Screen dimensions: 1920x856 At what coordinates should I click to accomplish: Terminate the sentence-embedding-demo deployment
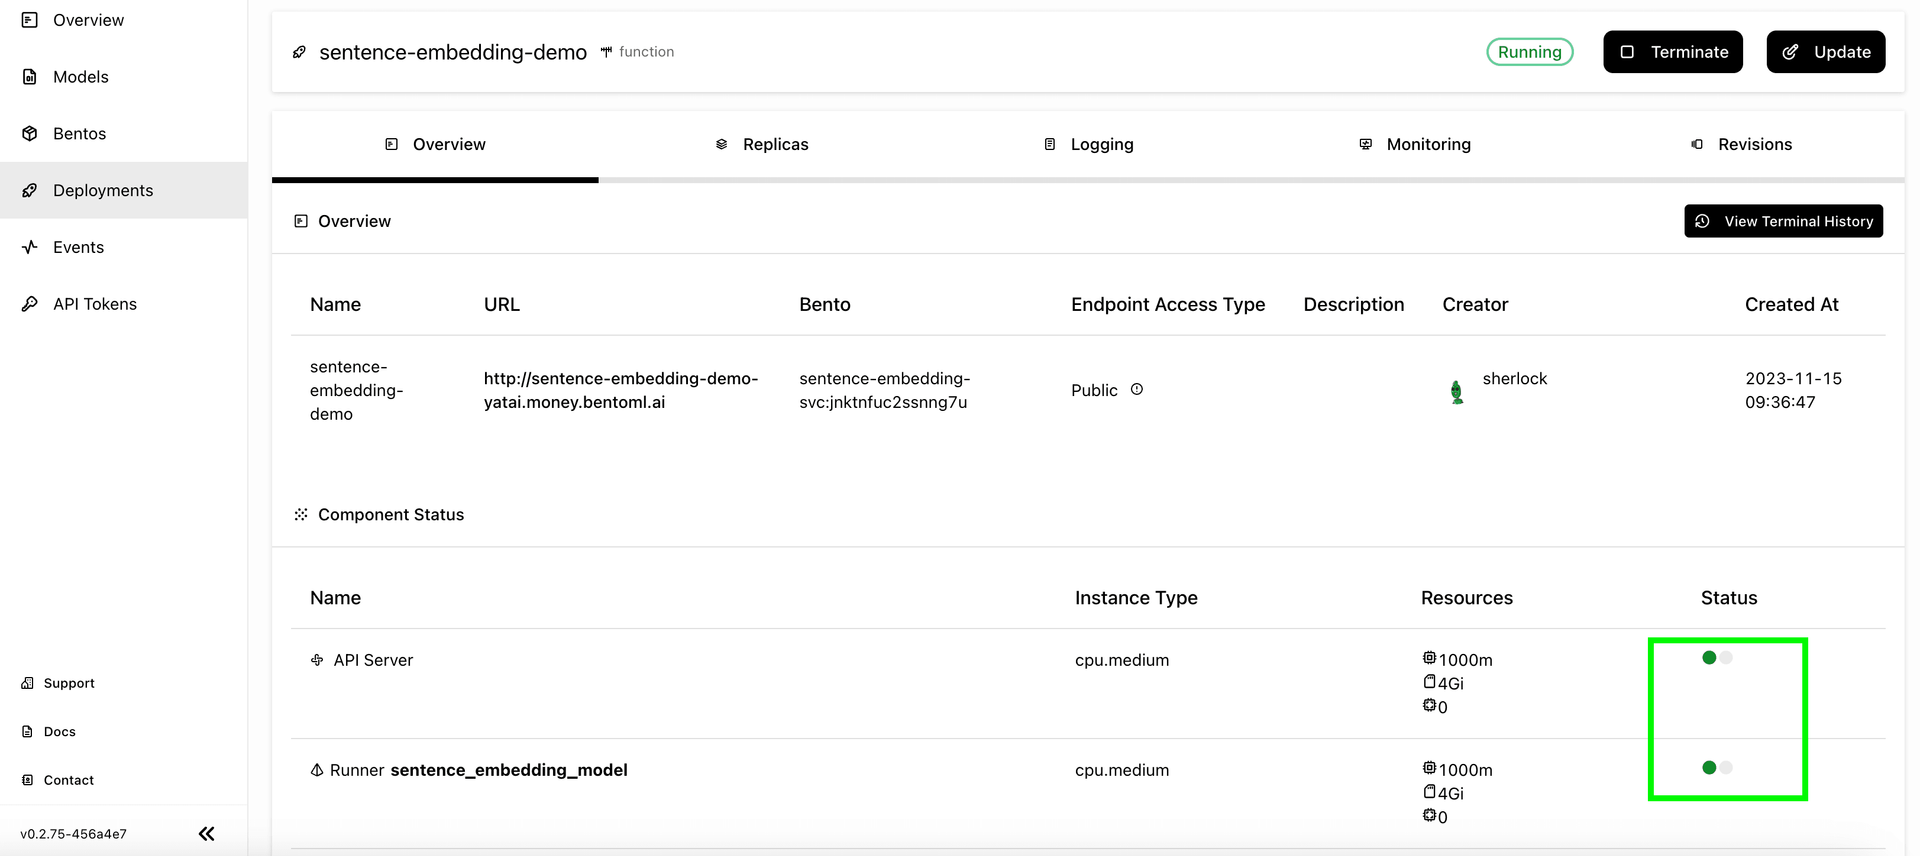[x=1672, y=52]
